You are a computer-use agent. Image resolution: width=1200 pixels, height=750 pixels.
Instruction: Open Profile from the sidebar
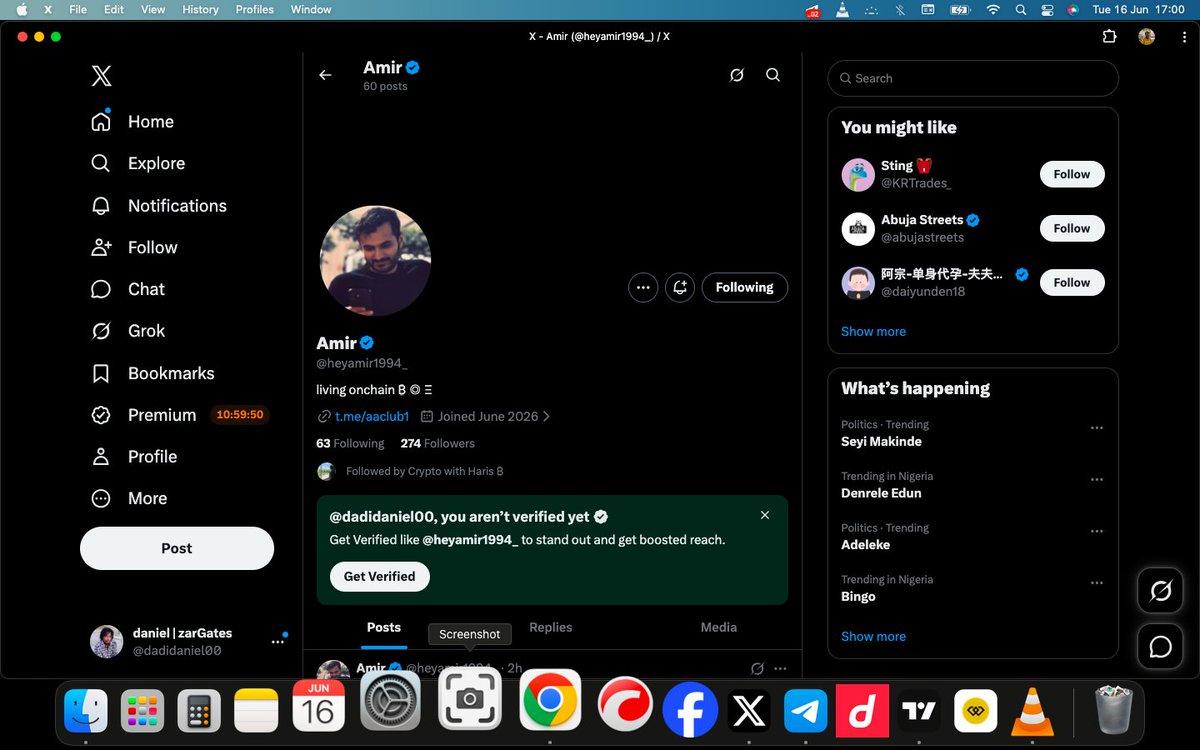point(134,457)
